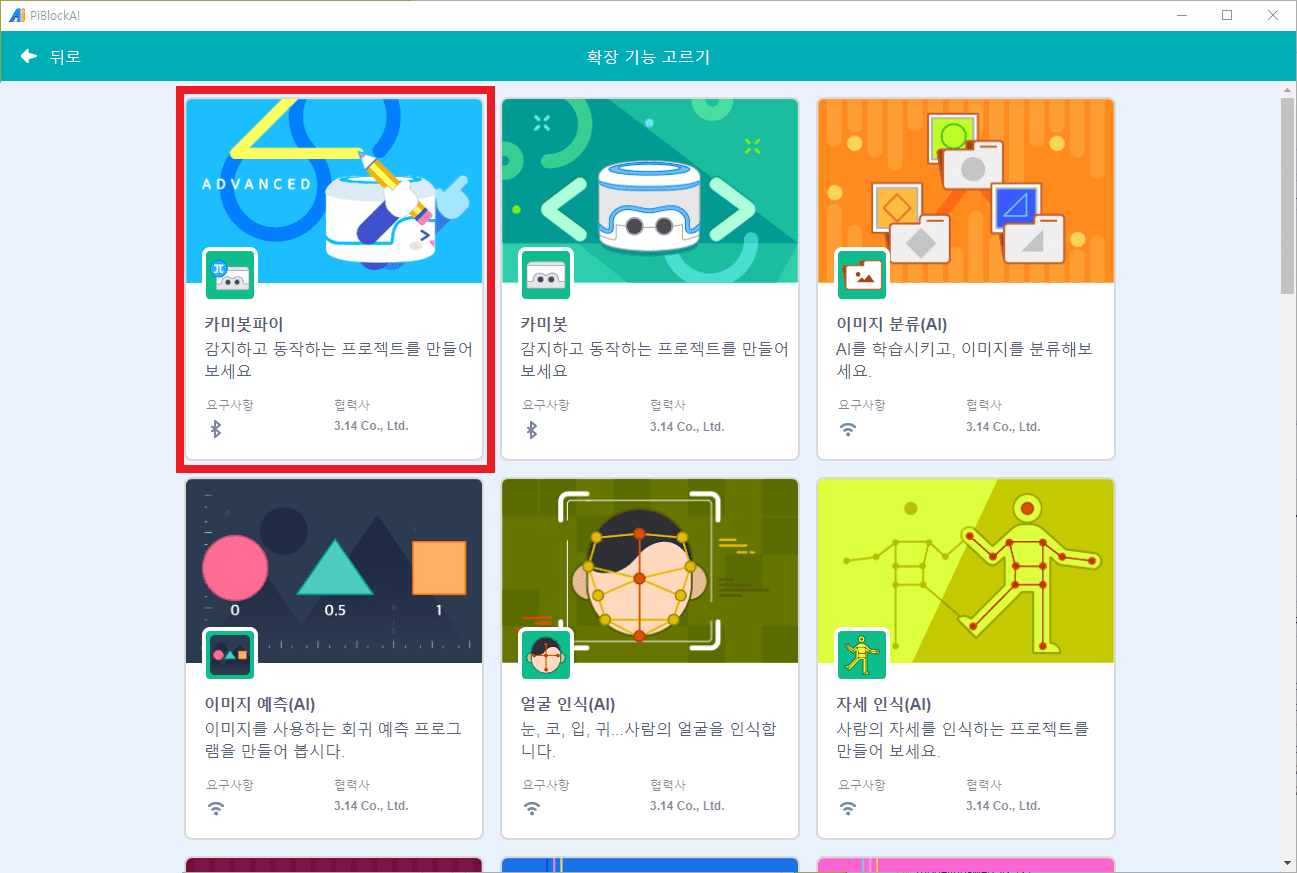Click the description starting '사람의 자세를 인식하는'
Image resolution: width=1297 pixels, height=873 pixels.
pyautogui.click(x=962, y=740)
